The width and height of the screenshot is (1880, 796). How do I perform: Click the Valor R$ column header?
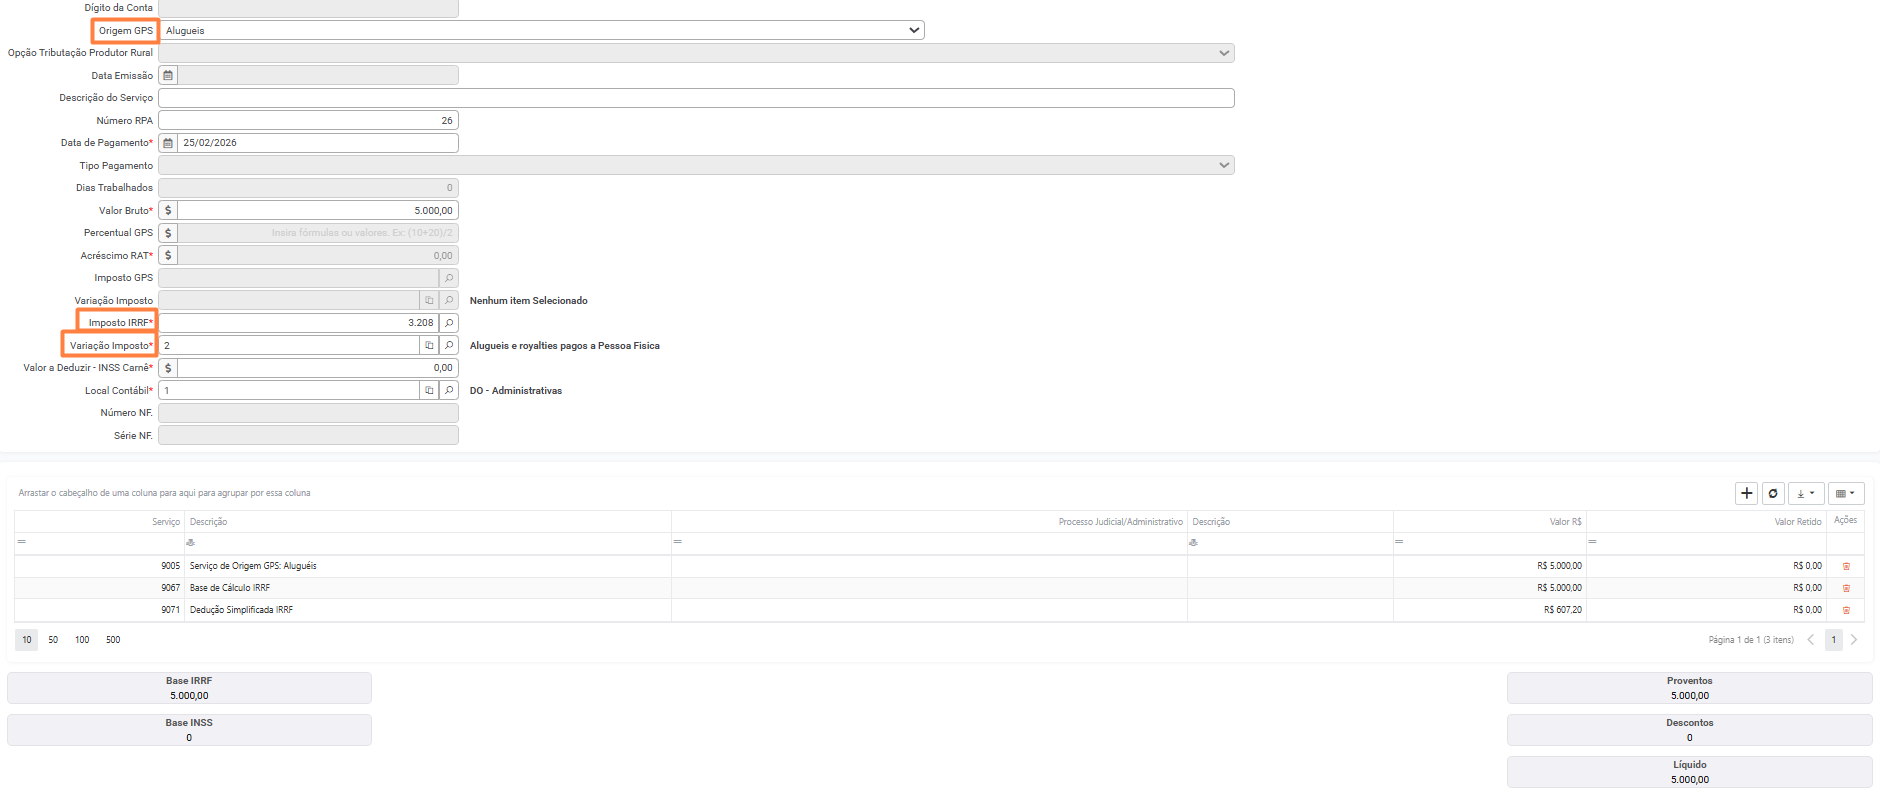point(1565,522)
